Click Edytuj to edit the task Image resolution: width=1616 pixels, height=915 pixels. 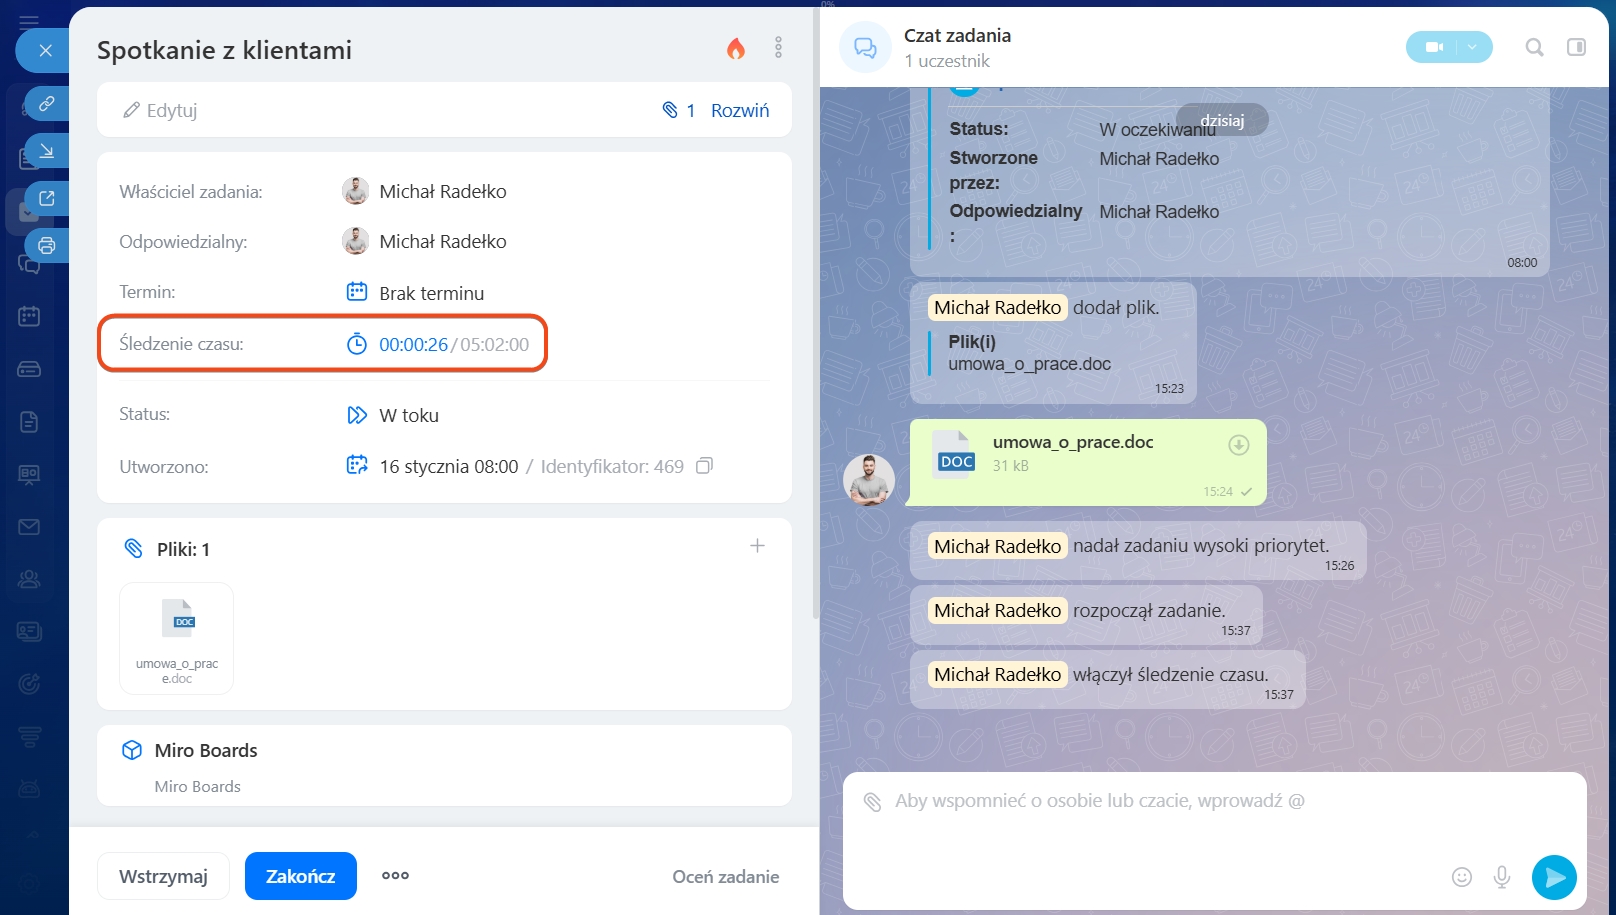click(x=160, y=110)
